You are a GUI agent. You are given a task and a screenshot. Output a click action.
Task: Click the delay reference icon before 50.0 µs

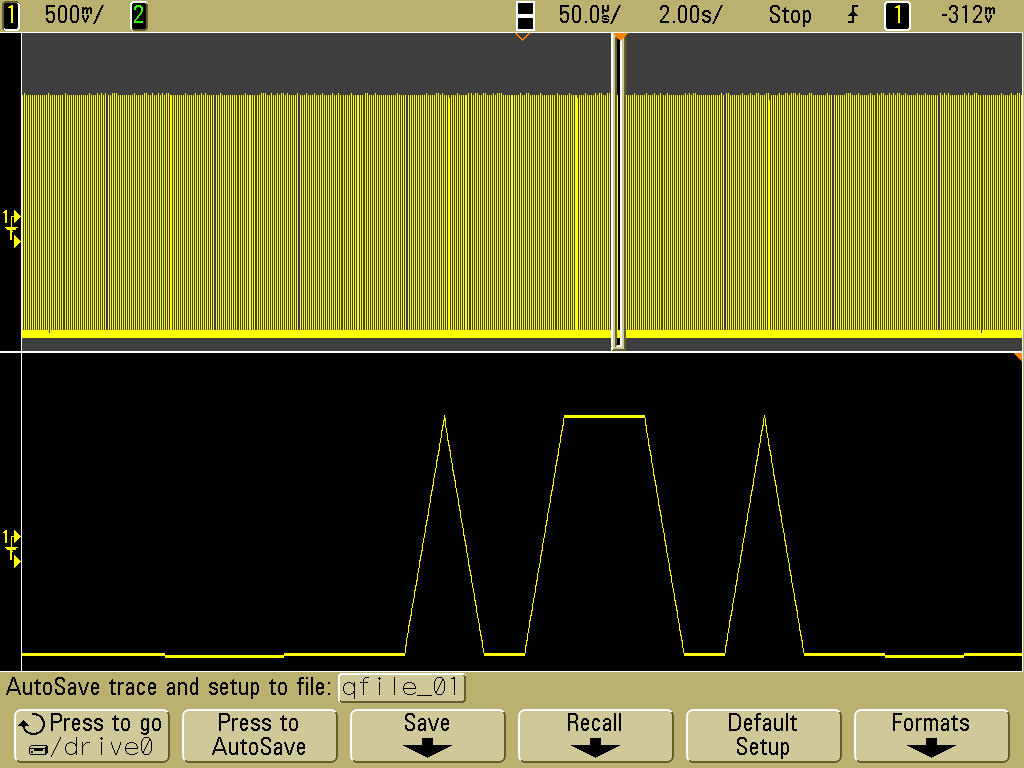(525, 15)
